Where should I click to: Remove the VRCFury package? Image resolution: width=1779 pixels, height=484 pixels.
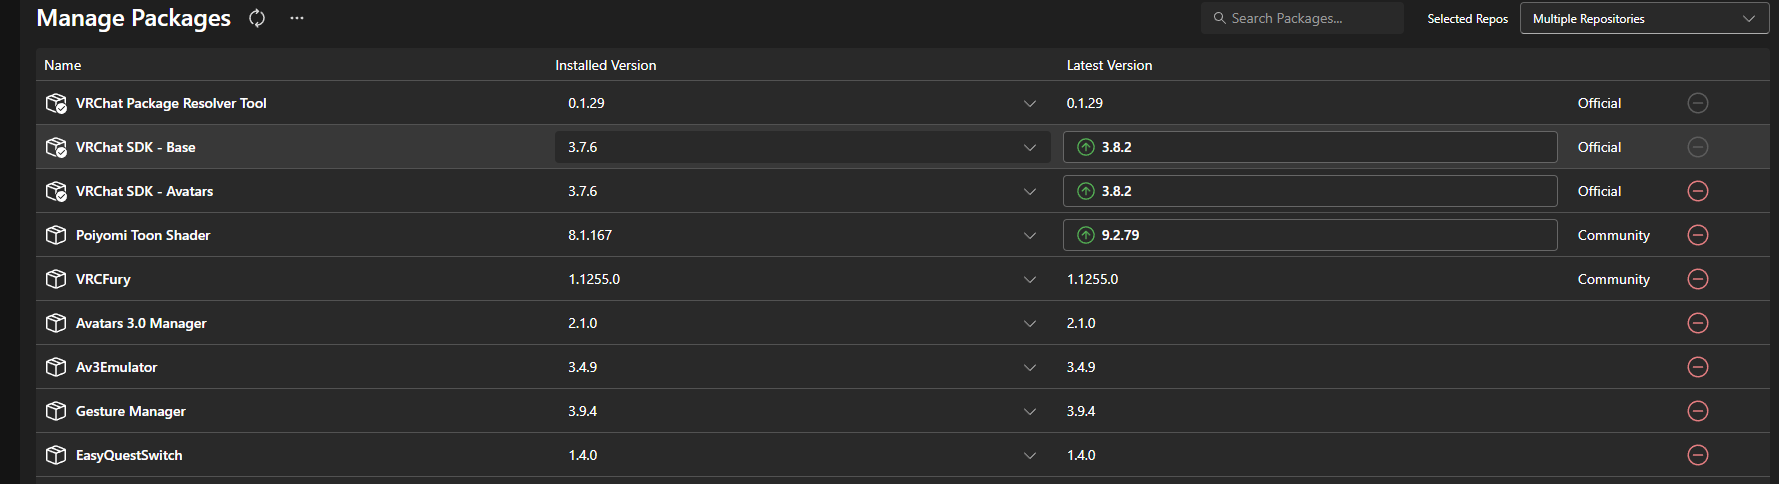(x=1697, y=279)
